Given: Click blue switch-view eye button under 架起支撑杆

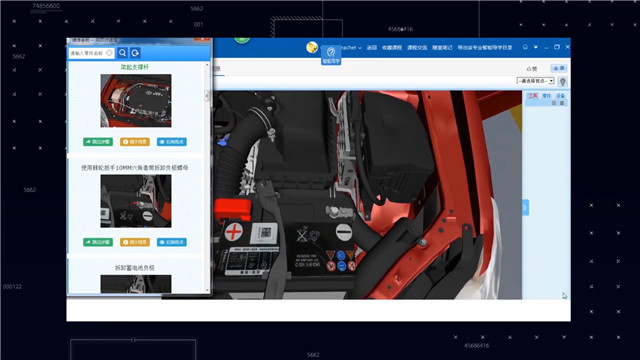Looking at the screenshot, I should (172, 142).
